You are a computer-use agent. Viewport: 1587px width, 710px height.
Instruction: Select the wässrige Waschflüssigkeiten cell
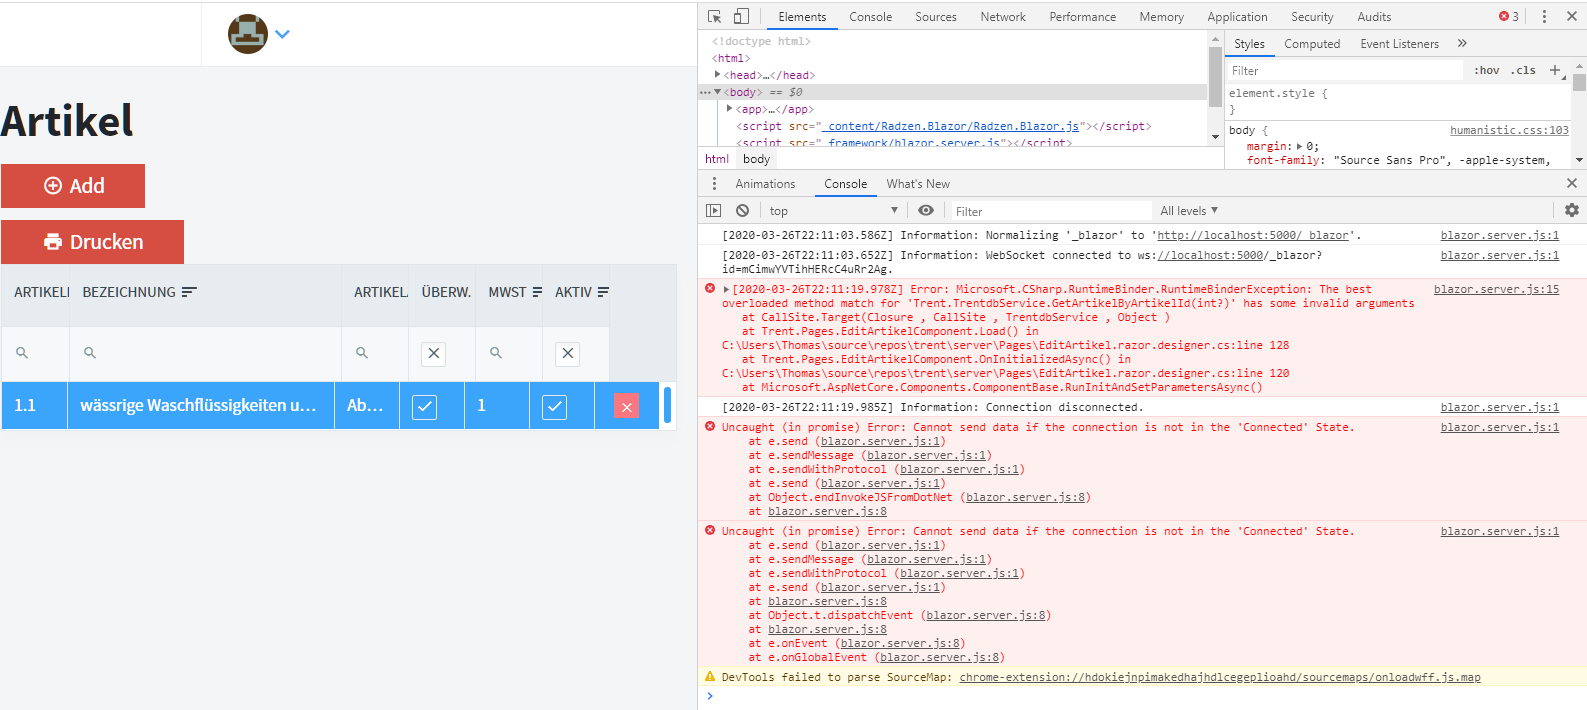[x=200, y=405]
